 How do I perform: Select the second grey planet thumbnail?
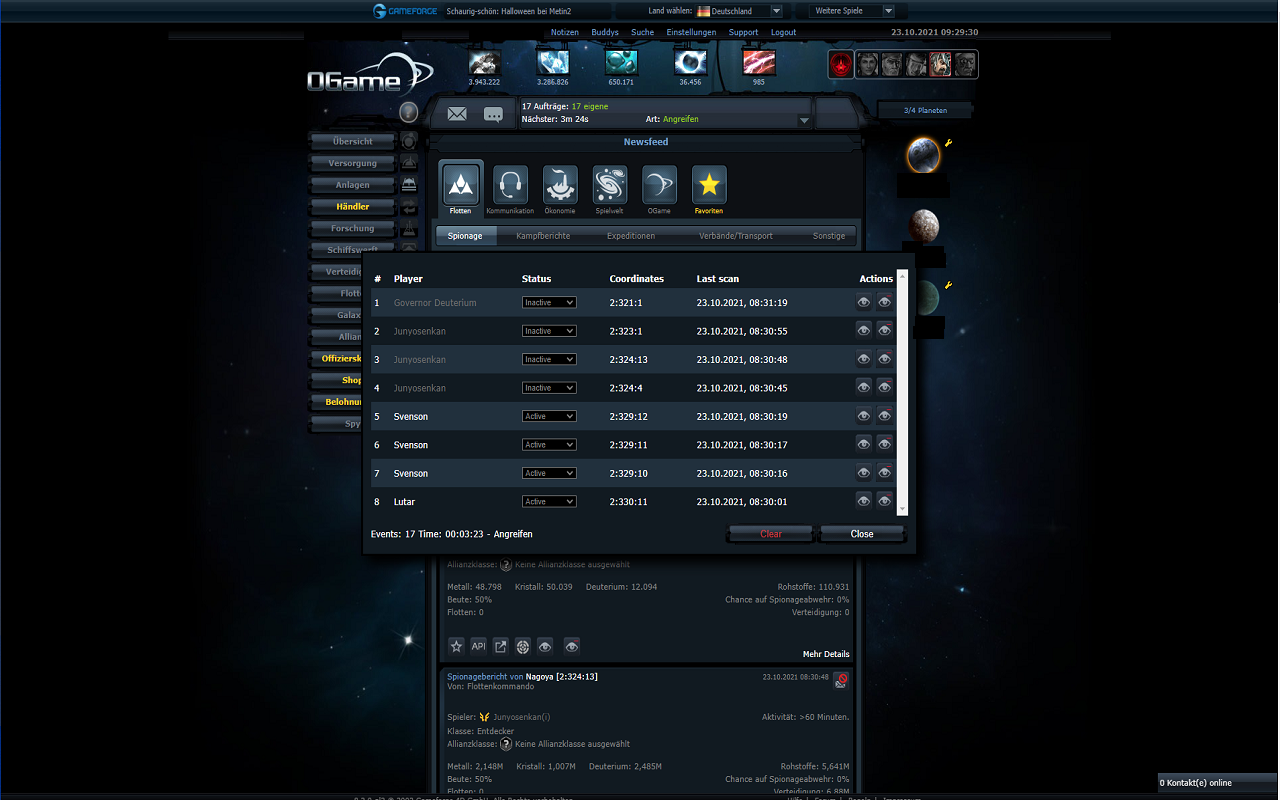pos(923,225)
